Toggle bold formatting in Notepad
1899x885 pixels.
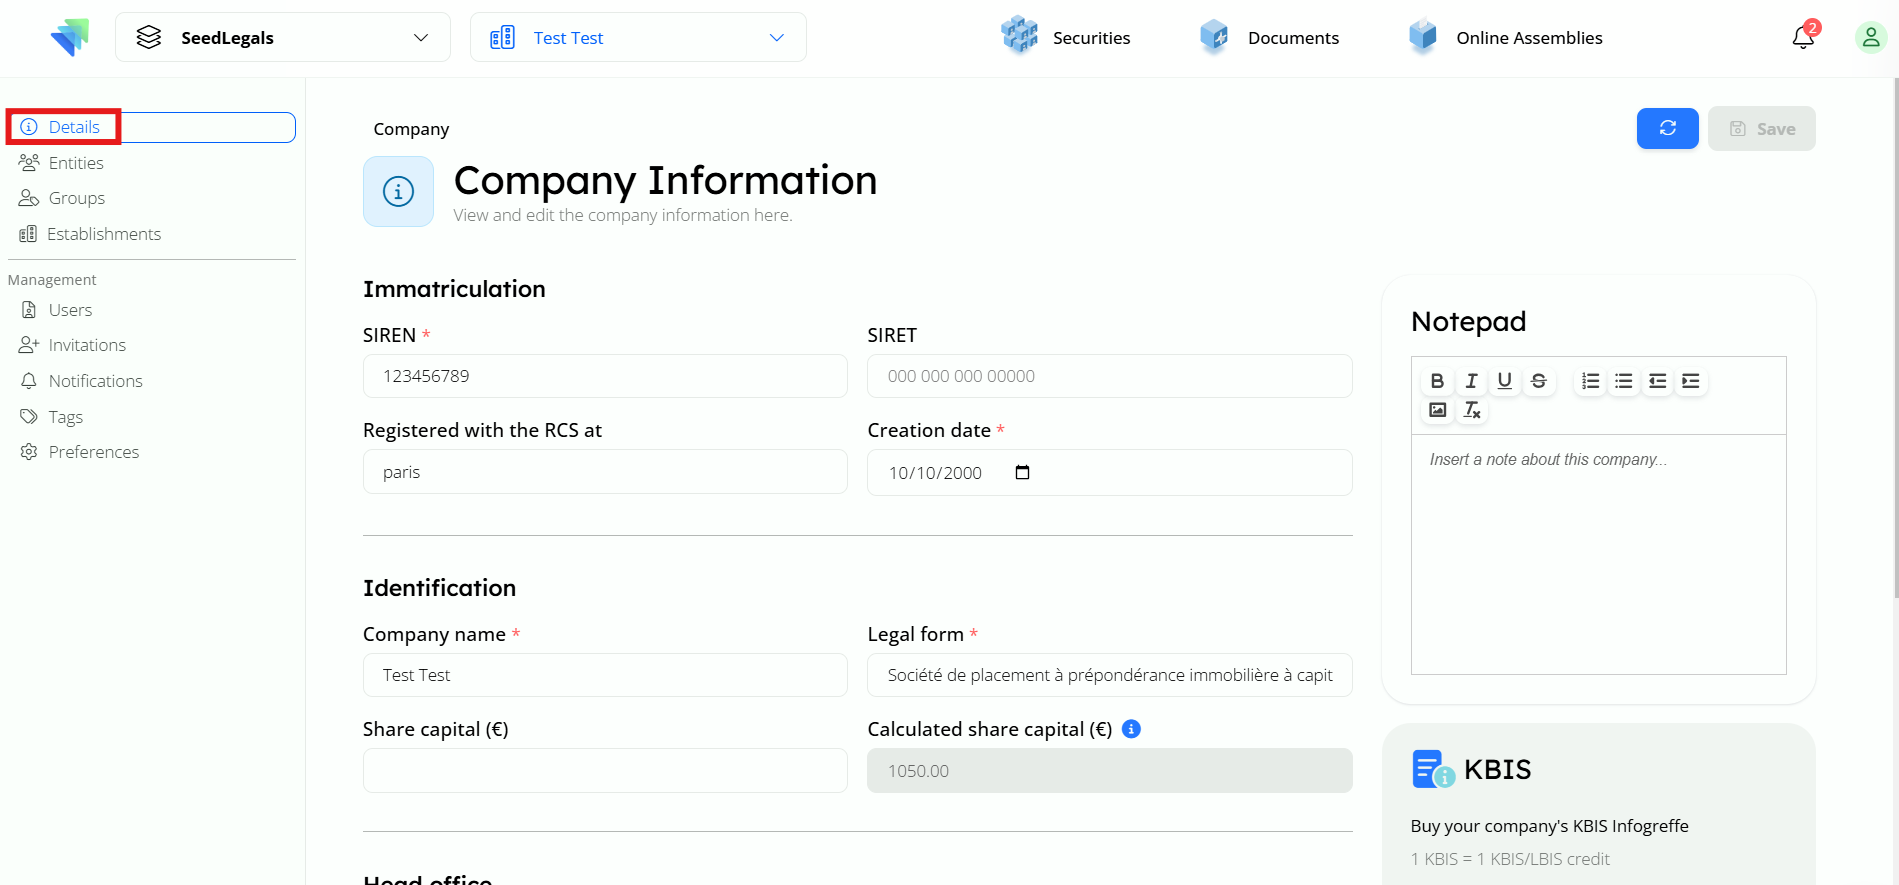[x=1437, y=381]
